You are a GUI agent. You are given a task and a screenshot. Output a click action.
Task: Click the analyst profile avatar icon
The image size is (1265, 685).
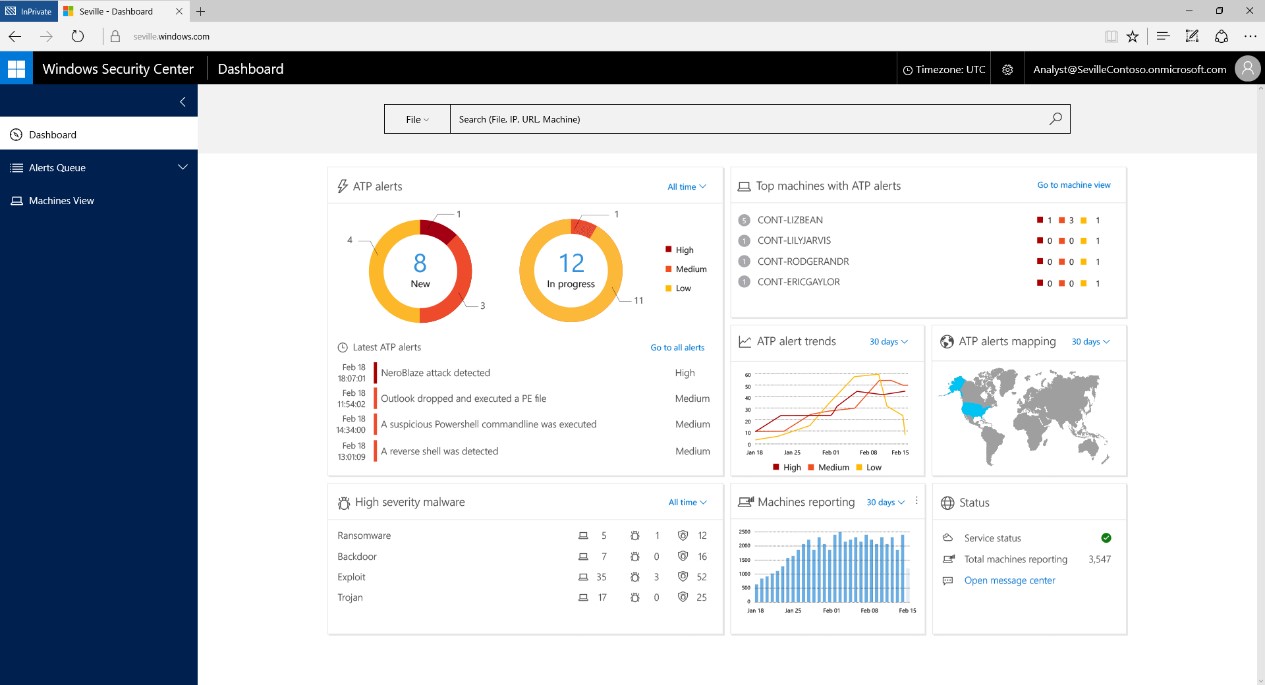(1248, 68)
